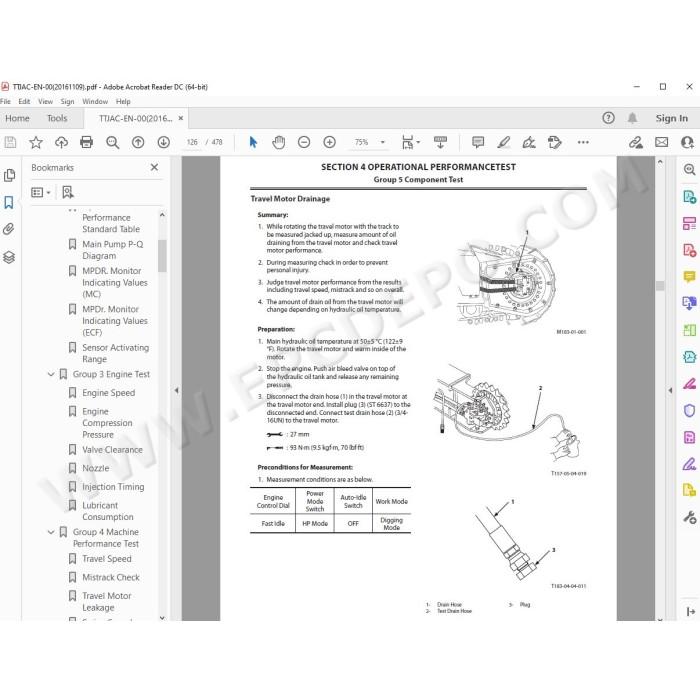
Task: Click Sign In button
Action: 671,118
